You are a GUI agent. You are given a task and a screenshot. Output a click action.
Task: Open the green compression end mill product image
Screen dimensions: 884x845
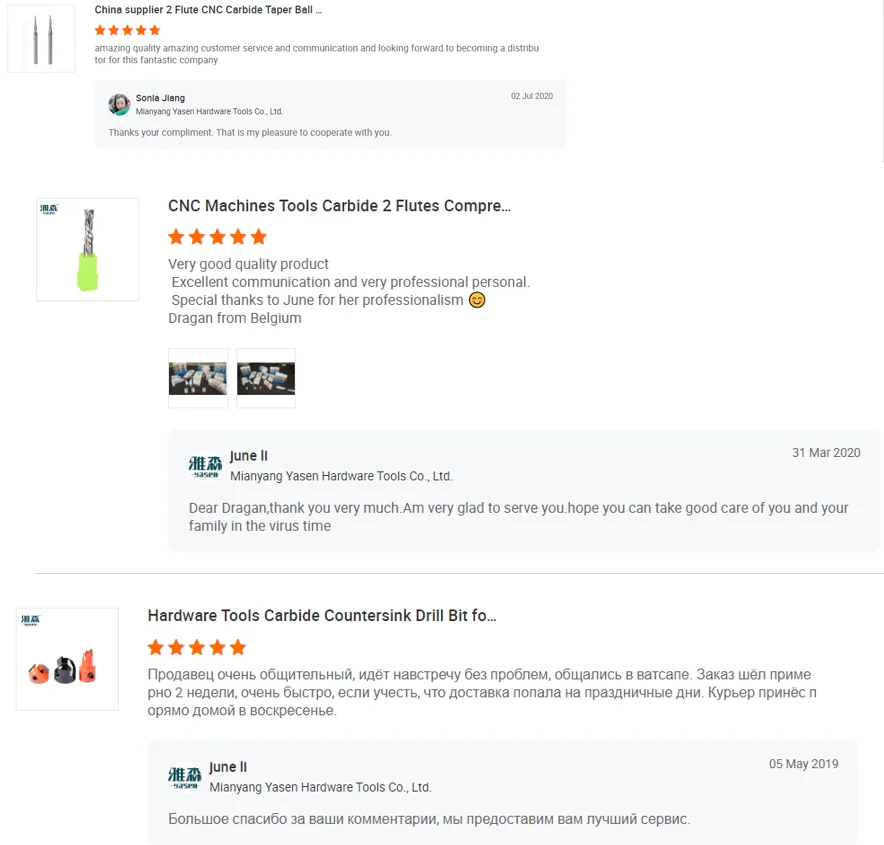tap(87, 249)
